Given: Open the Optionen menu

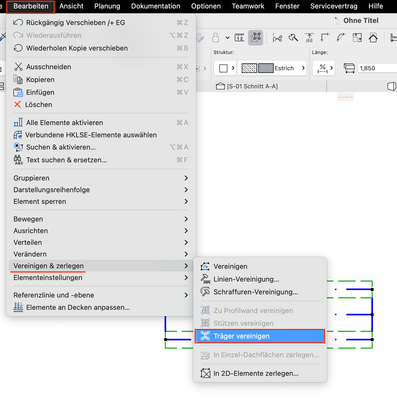Looking at the screenshot, I should (x=206, y=6).
